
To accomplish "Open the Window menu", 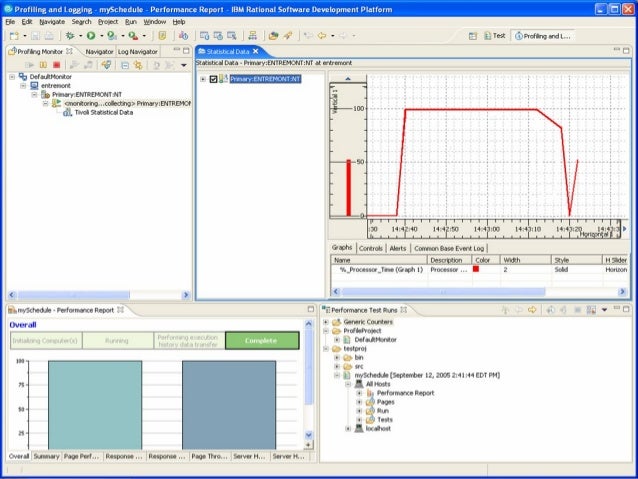I will (x=154, y=21).
